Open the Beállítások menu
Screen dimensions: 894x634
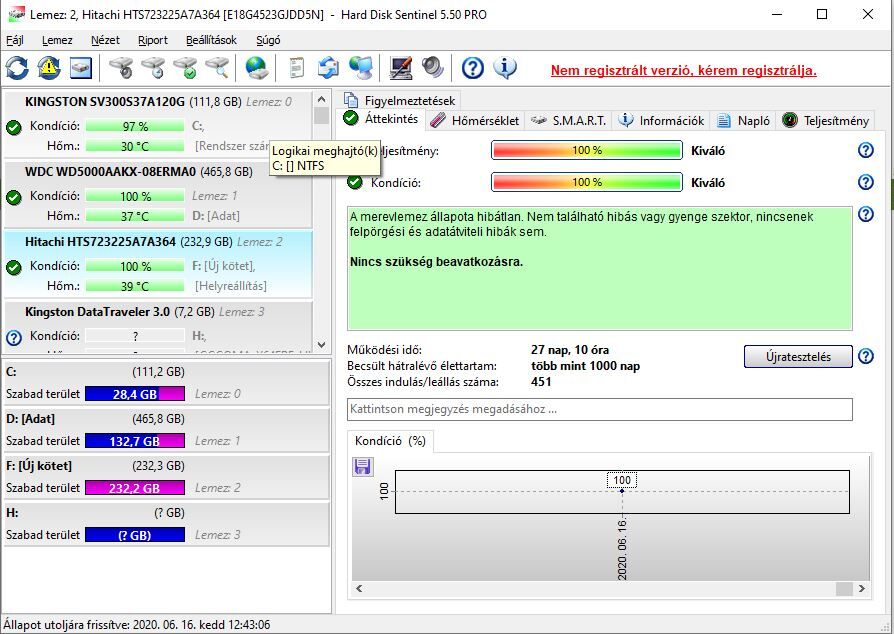click(x=212, y=40)
